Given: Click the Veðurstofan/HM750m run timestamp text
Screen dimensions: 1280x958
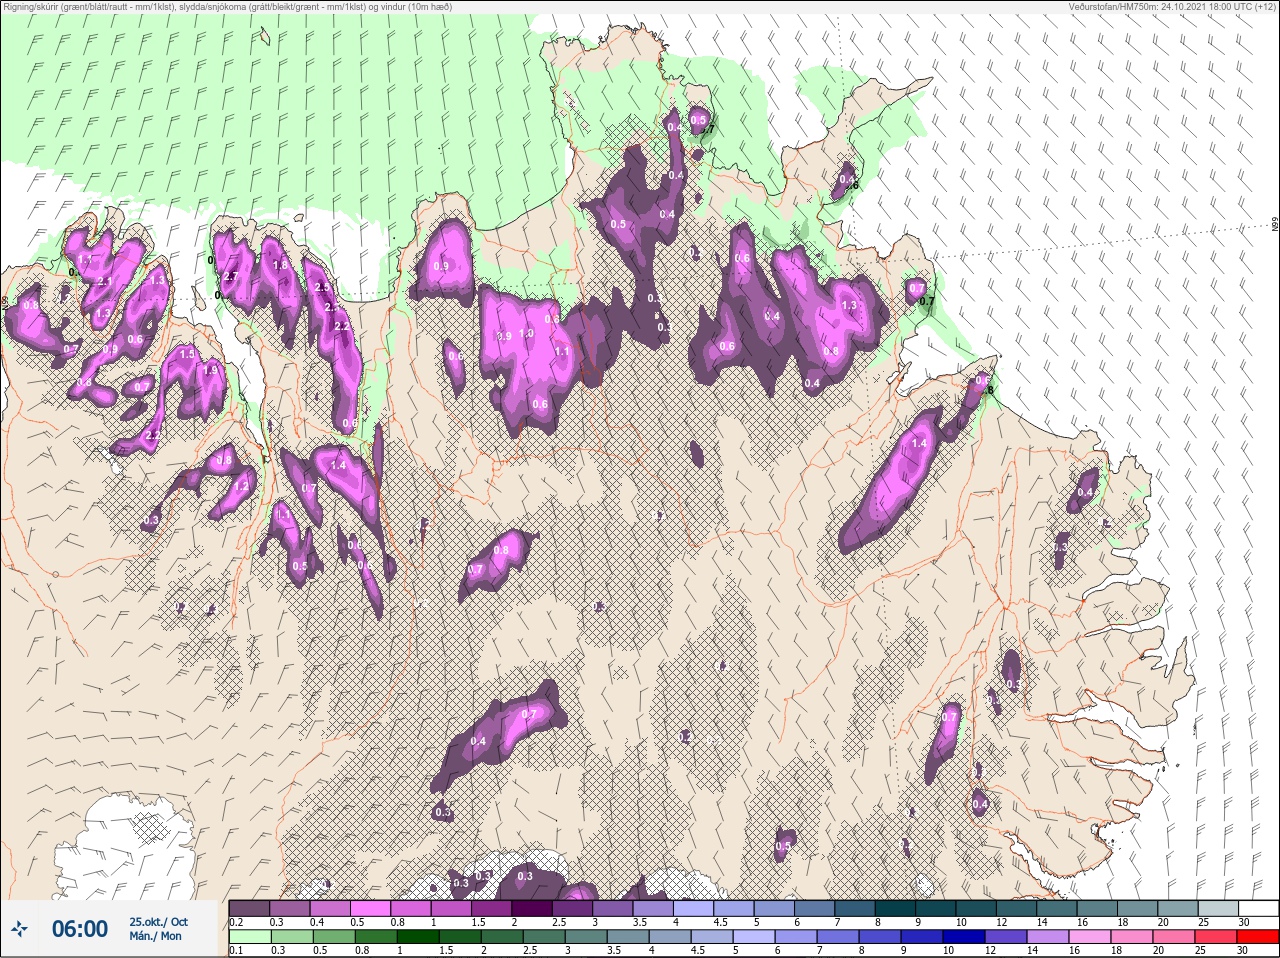Looking at the screenshot, I should pos(1173,7).
